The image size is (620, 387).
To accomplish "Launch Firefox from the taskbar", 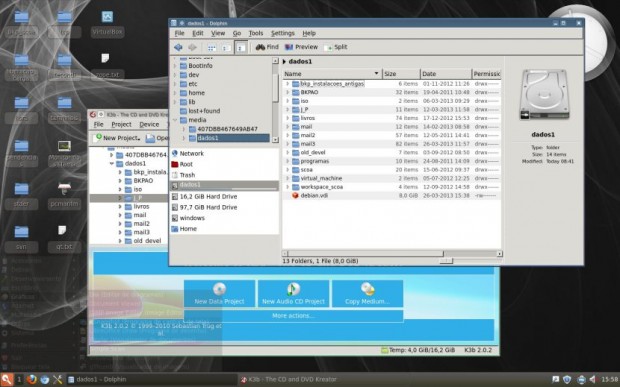I will (32, 379).
